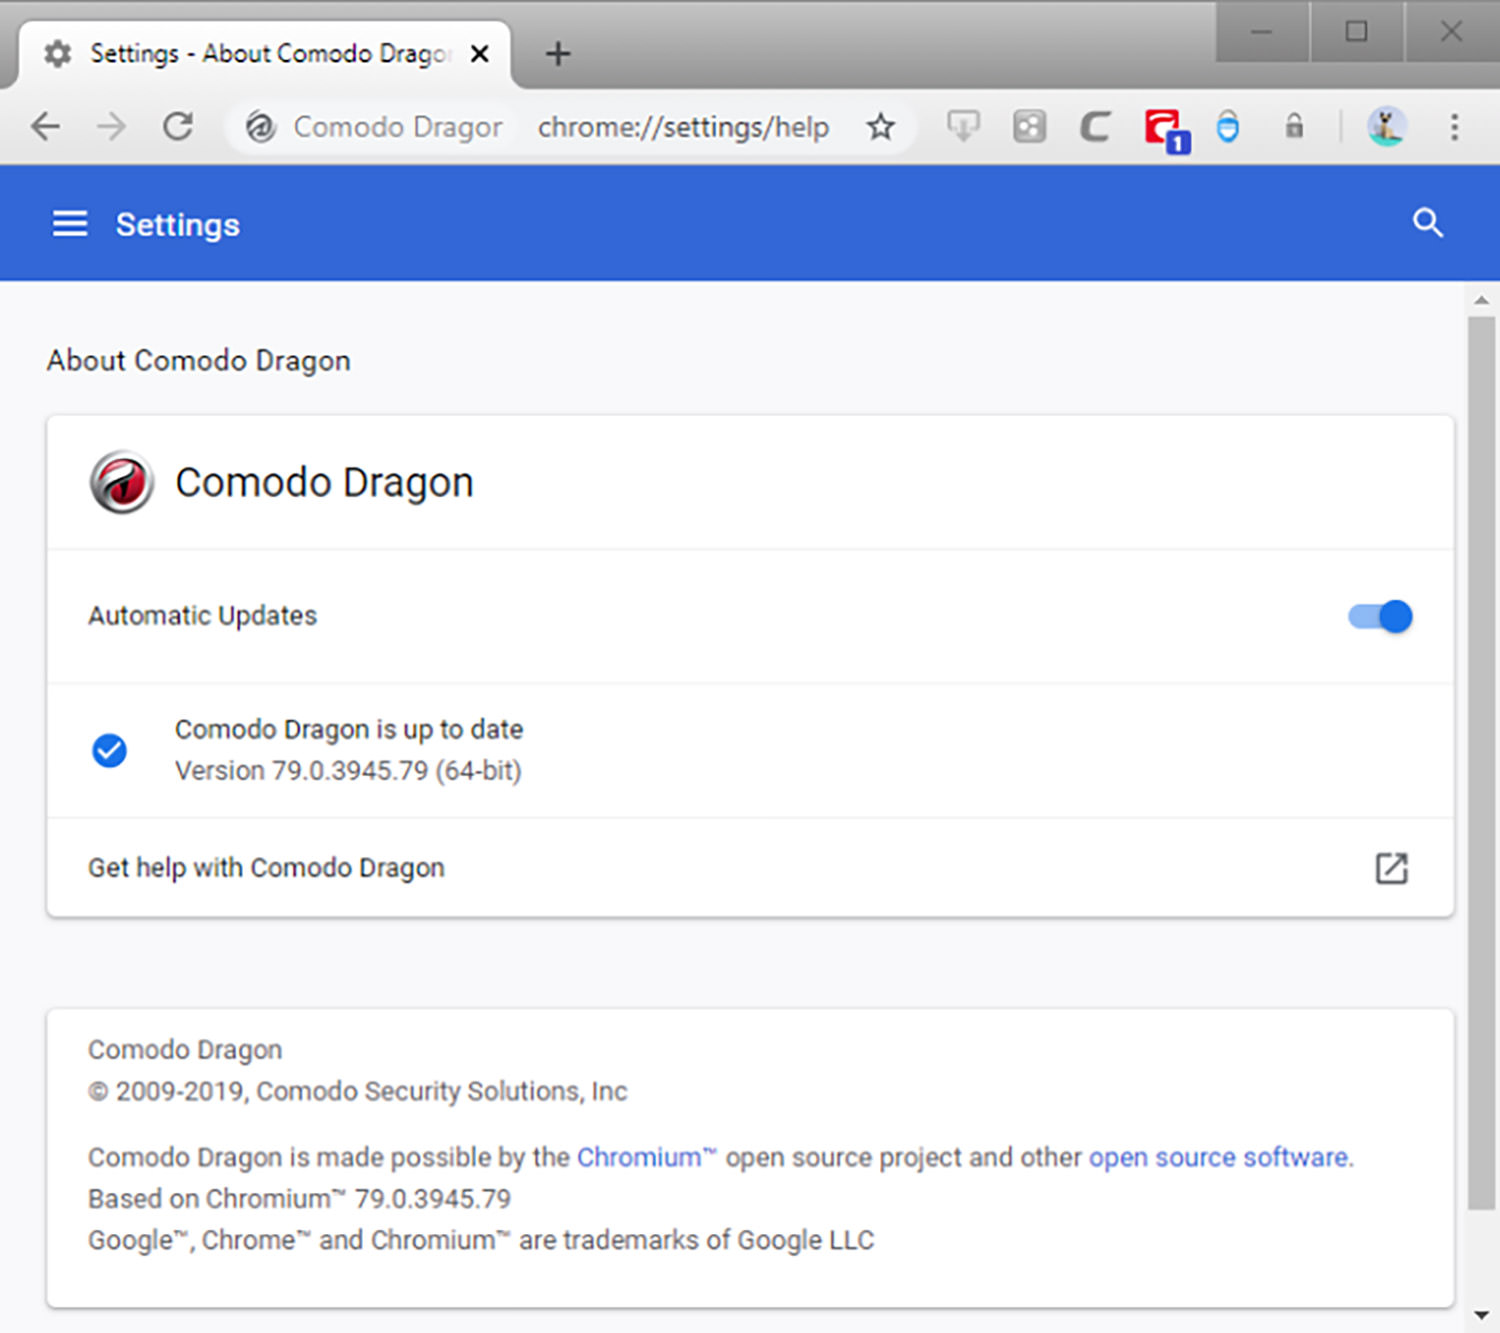Minimize the browser window
Image resolution: width=1500 pixels, height=1333 pixels.
(1262, 32)
